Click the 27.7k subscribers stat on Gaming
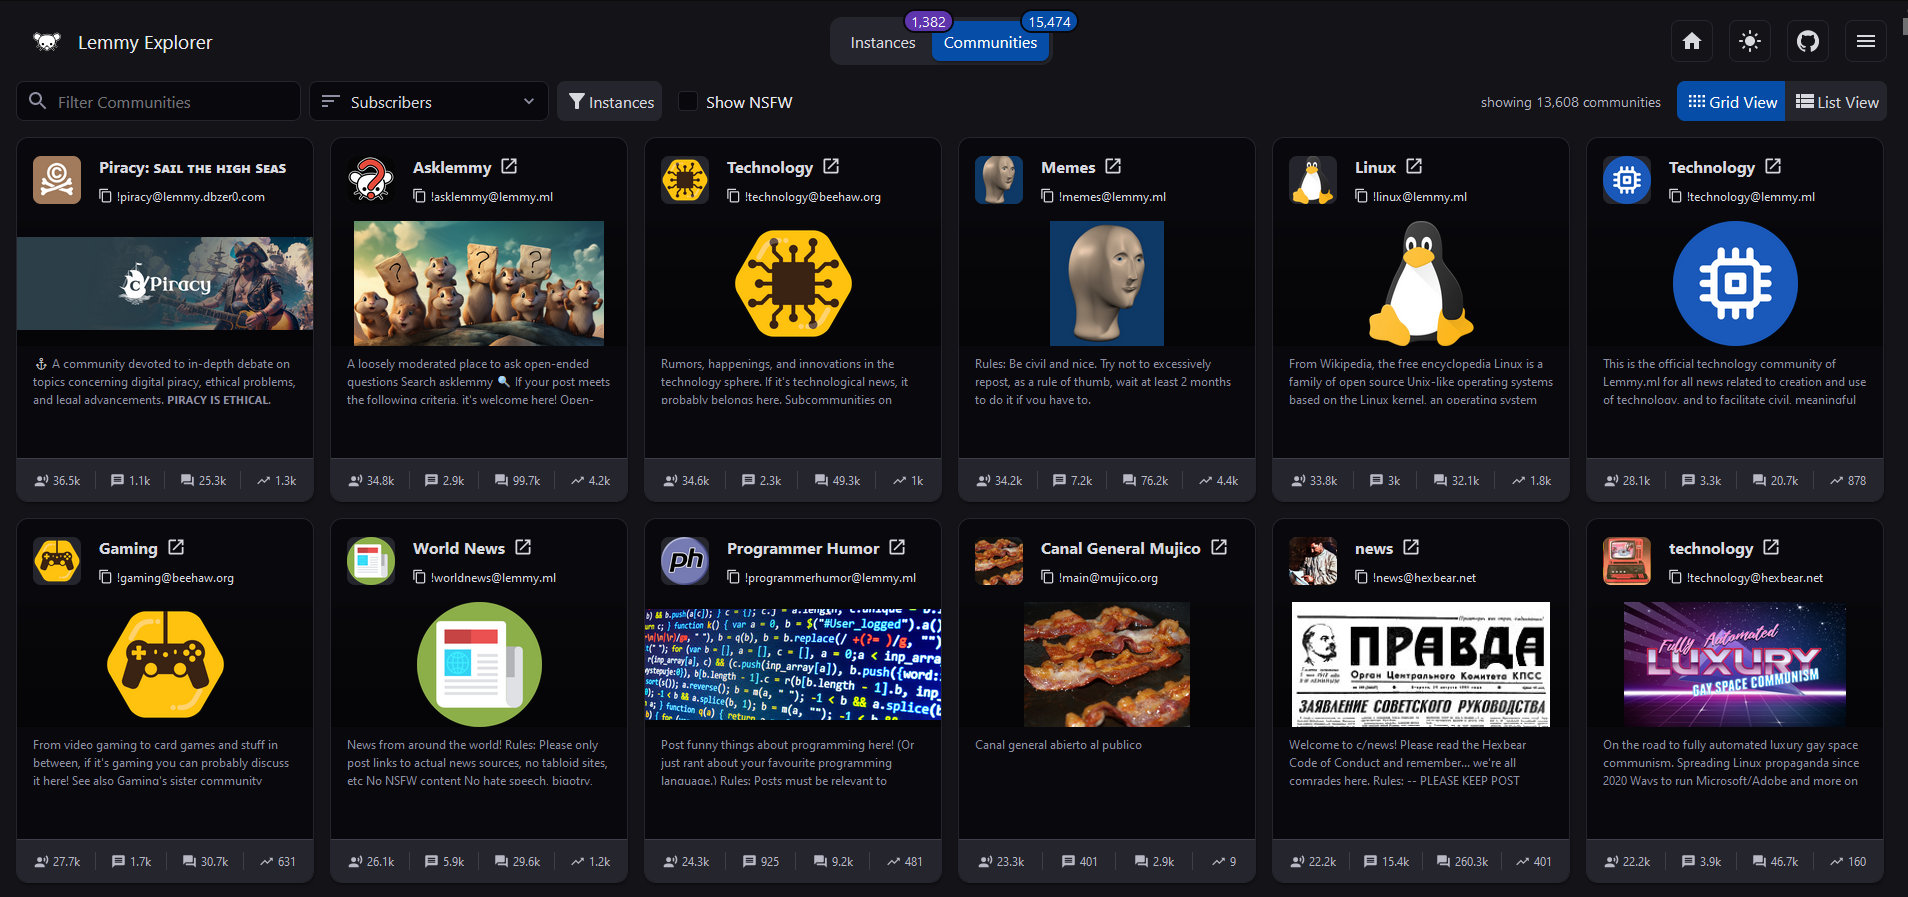The height and width of the screenshot is (897, 1908). (57, 861)
